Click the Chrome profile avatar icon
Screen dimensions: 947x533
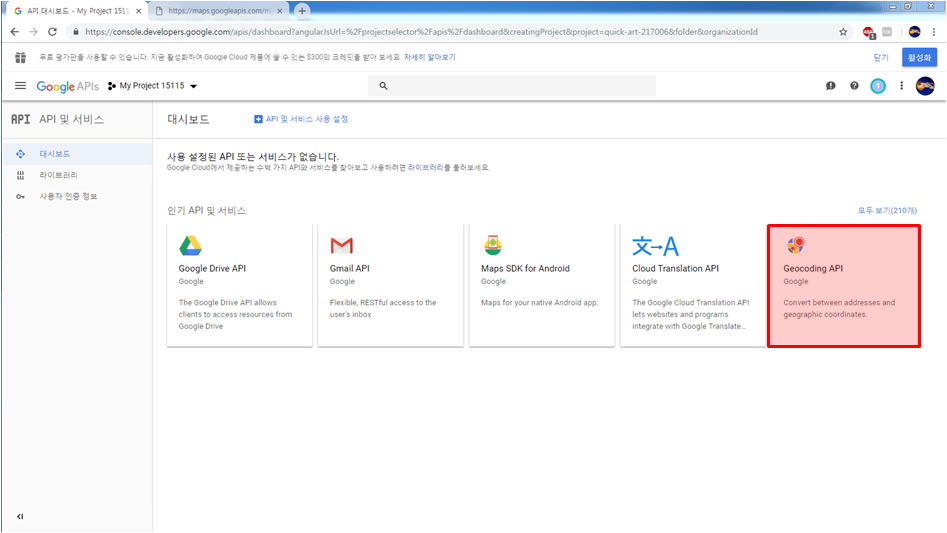pos(914,32)
